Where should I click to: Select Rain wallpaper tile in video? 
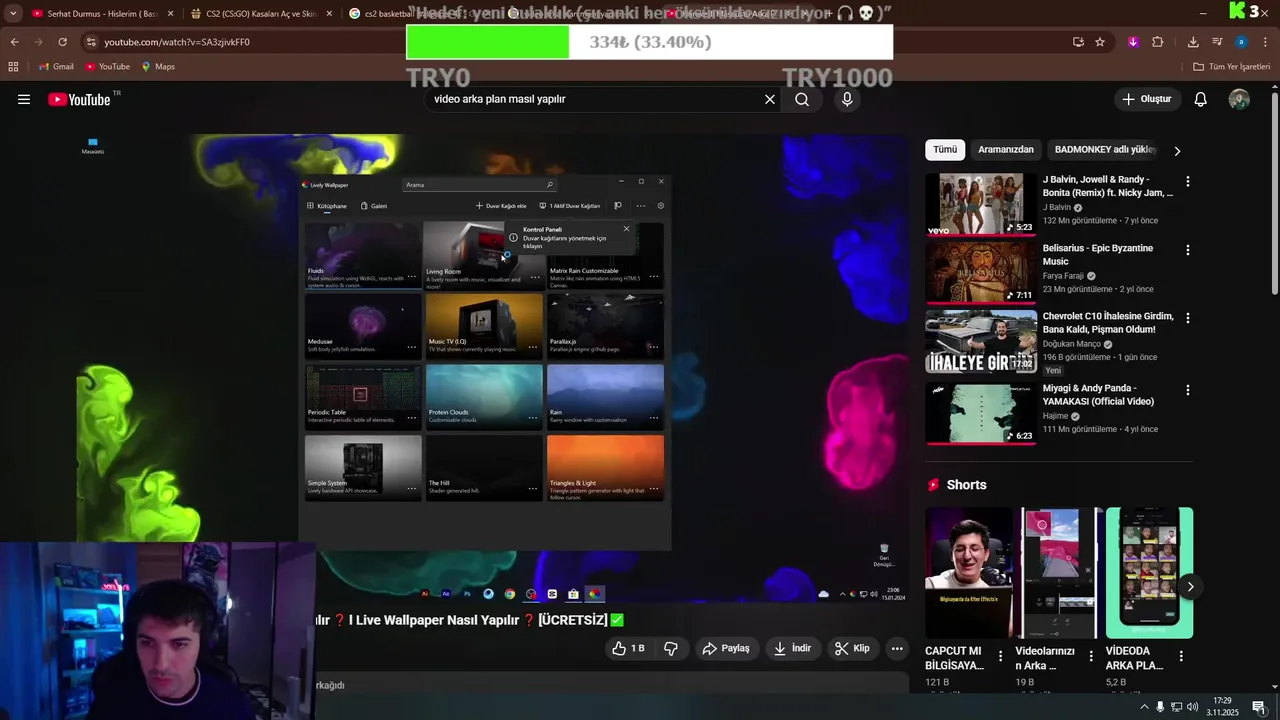(605, 395)
